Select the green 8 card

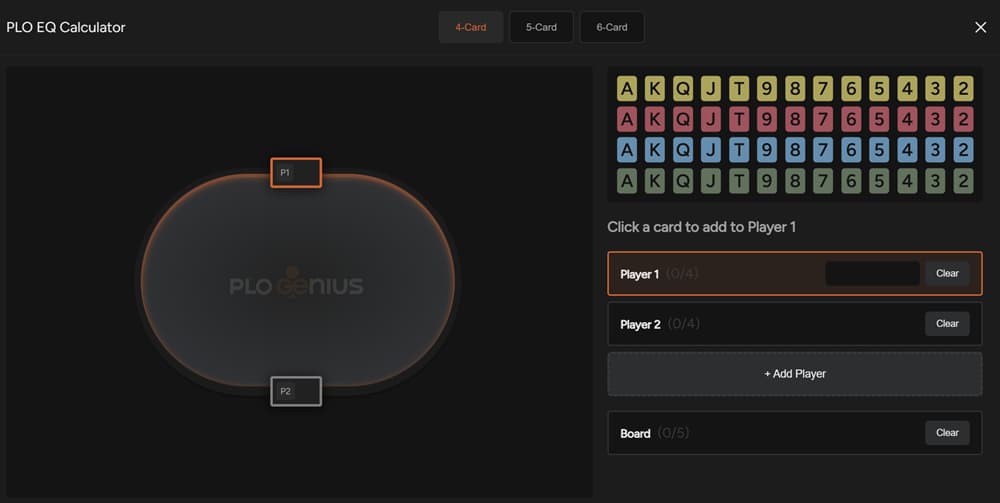(795, 181)
